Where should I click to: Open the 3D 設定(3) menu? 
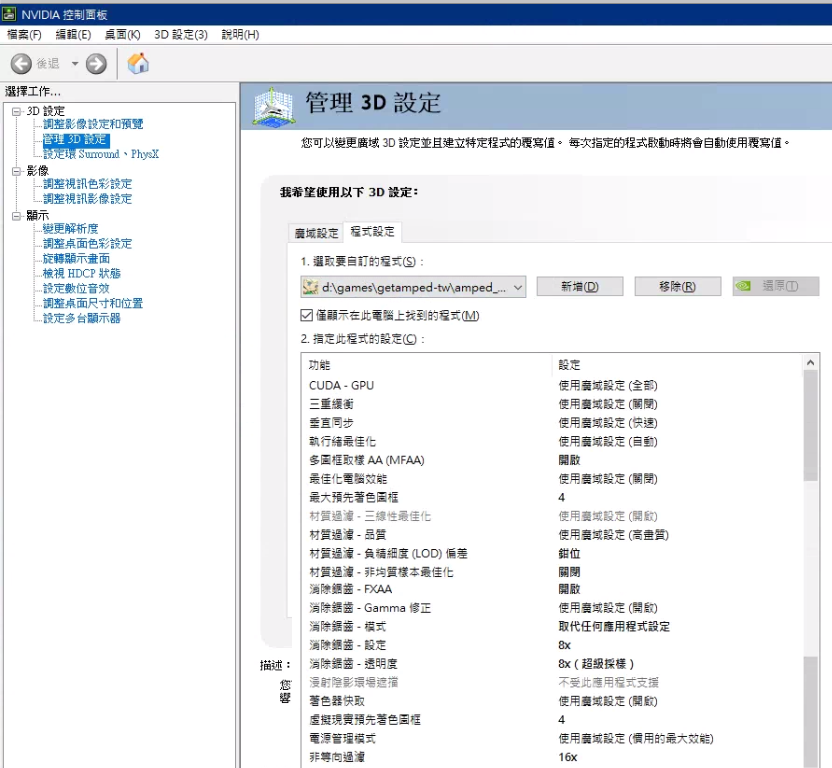(181, 34)
